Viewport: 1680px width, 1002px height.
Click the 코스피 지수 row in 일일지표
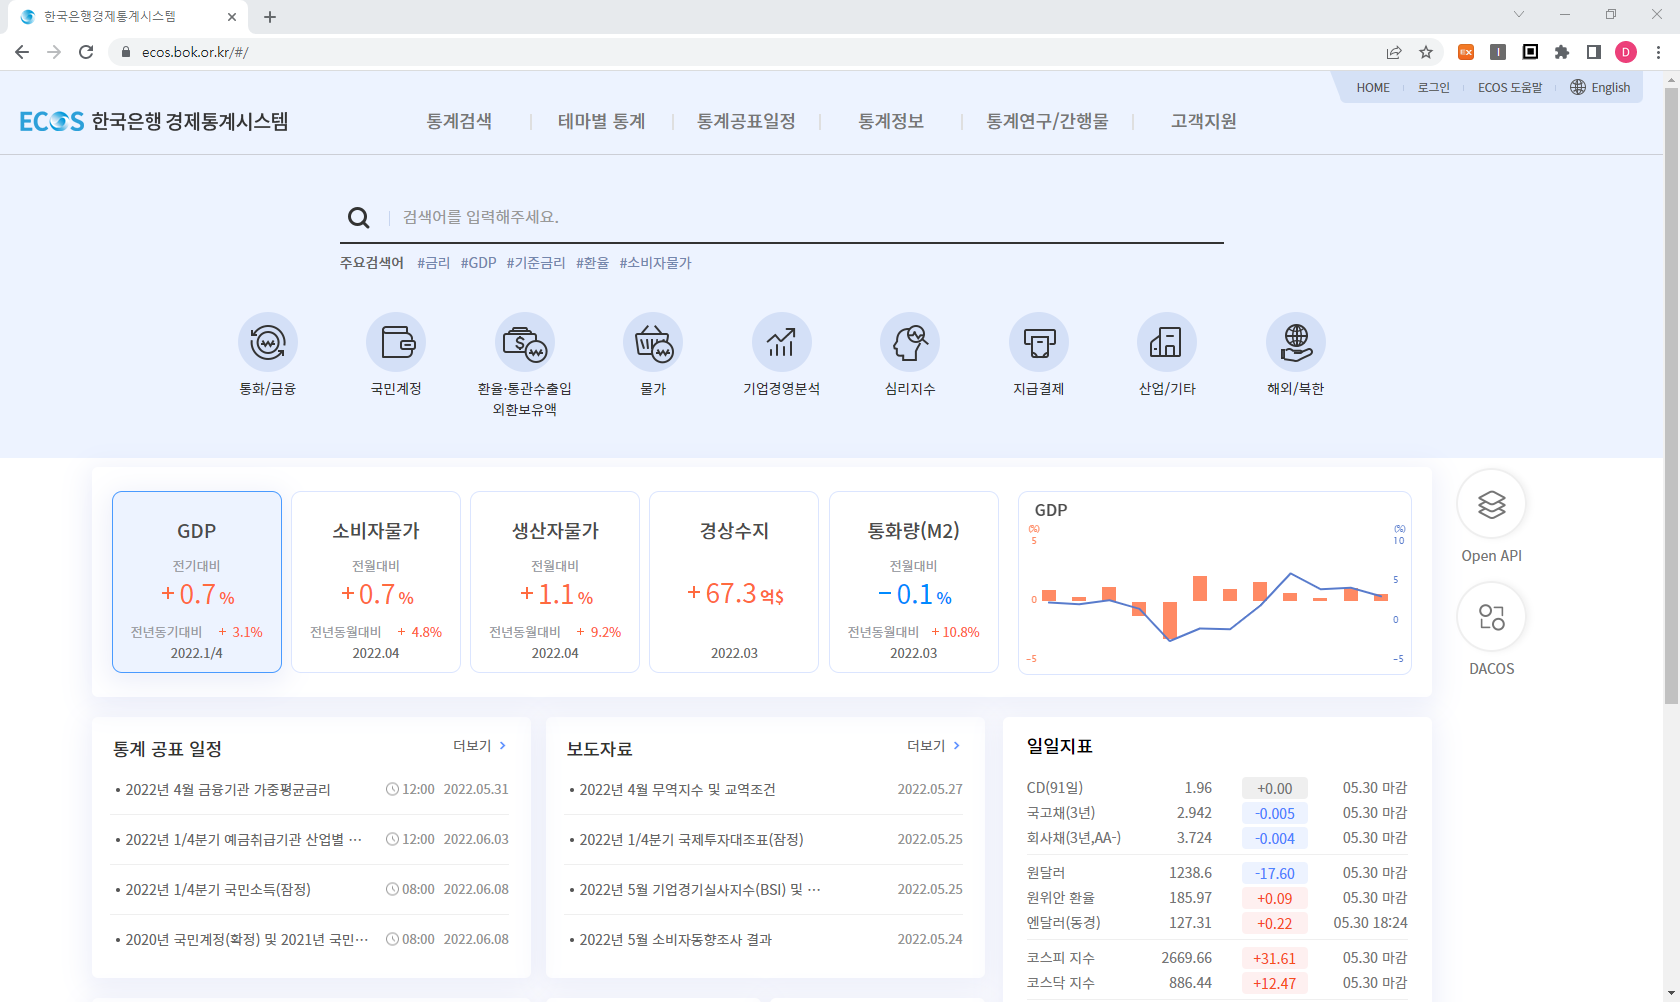(x=1217, y=958)
